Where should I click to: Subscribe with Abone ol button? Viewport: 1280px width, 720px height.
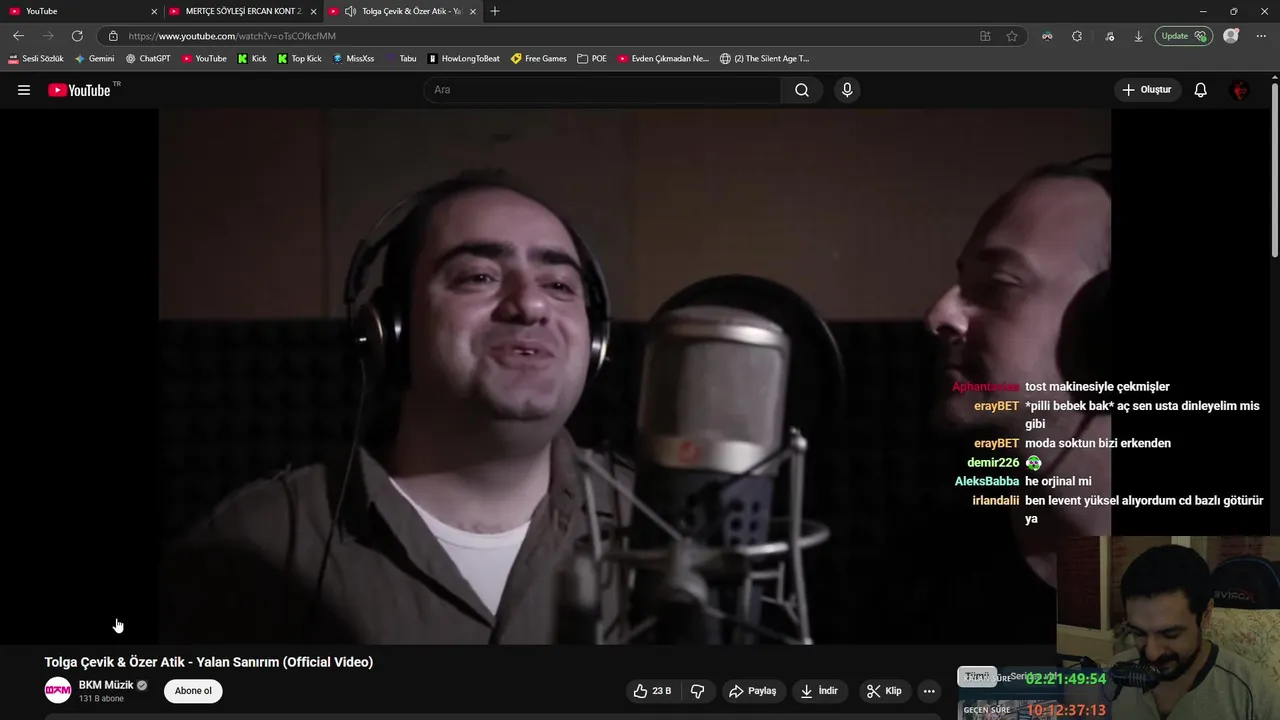pyautogui.click(x=193, y=691)
